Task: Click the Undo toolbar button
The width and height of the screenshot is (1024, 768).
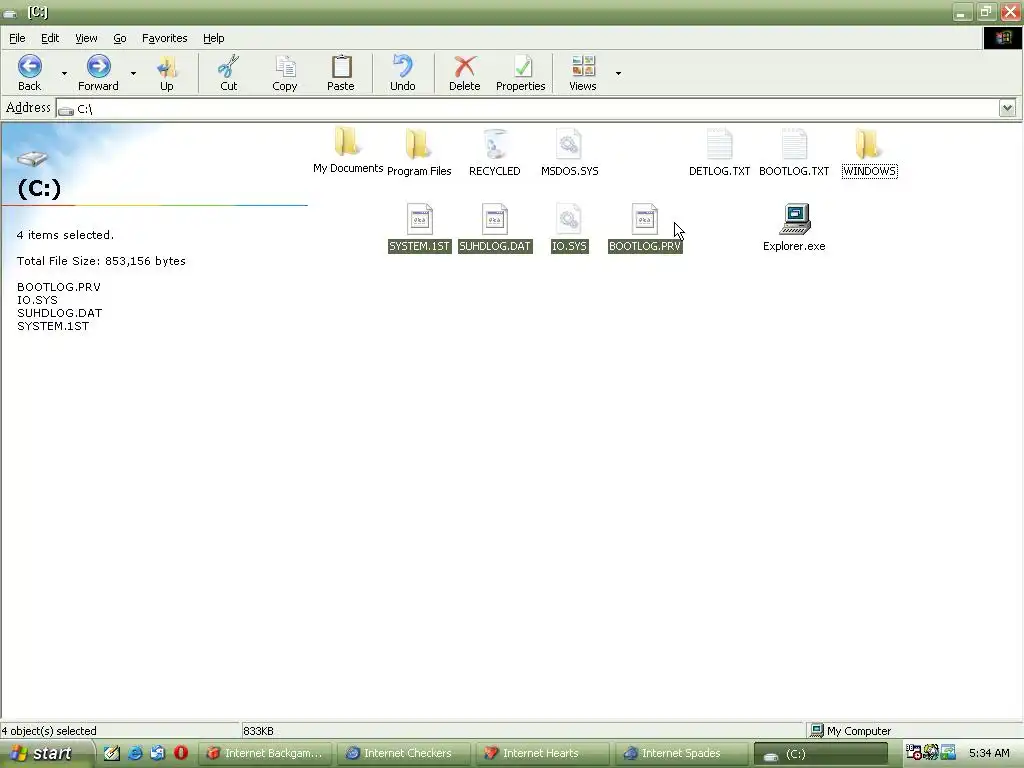Action: pyautogui.click(x=402, y=73)
